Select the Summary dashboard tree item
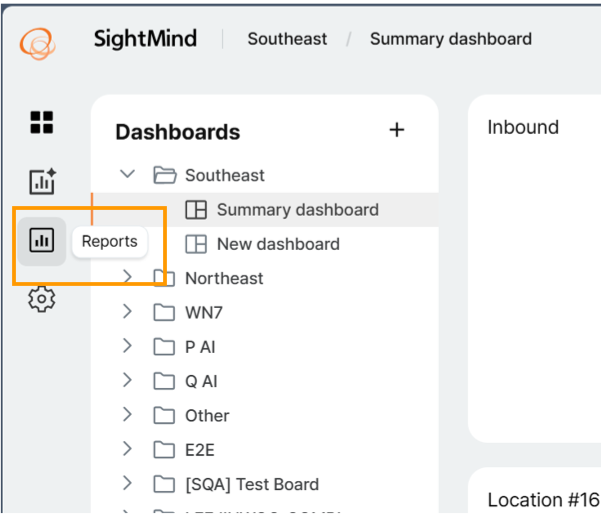This screenshot has height=515, width=601. tap(265, 210)
